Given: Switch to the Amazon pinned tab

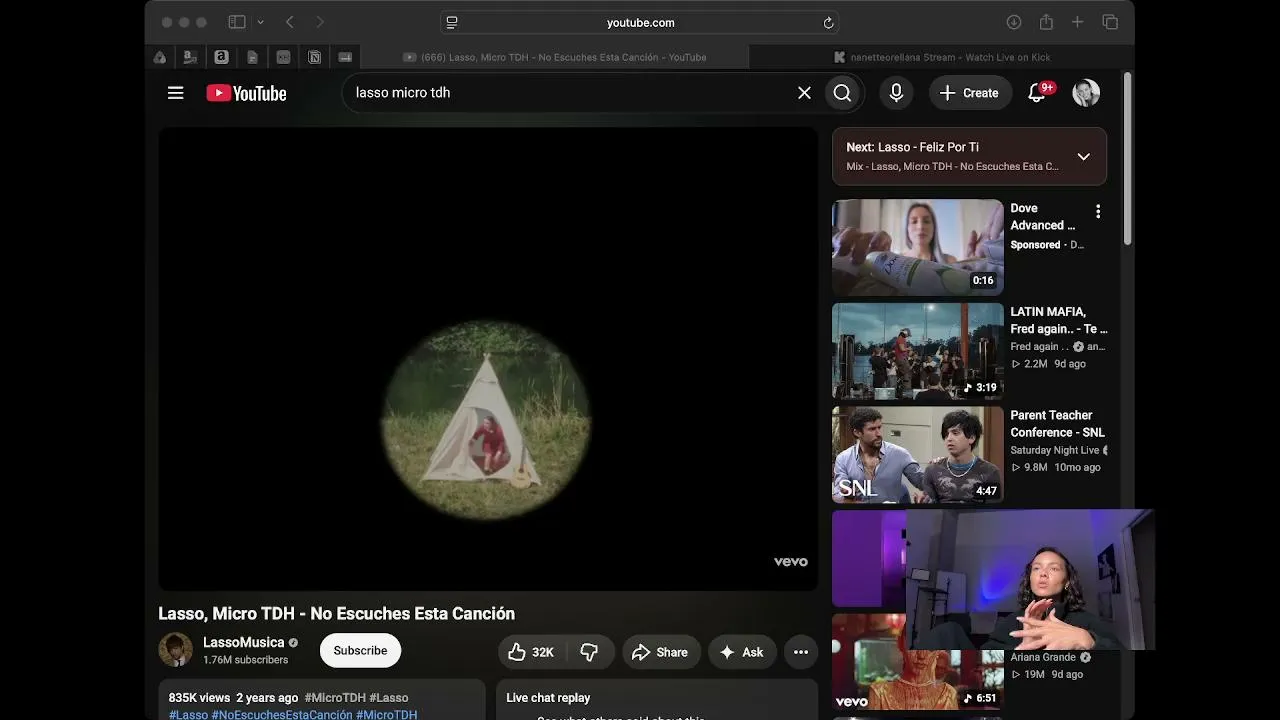Looking at the screenshot, I should pos(222,57).
